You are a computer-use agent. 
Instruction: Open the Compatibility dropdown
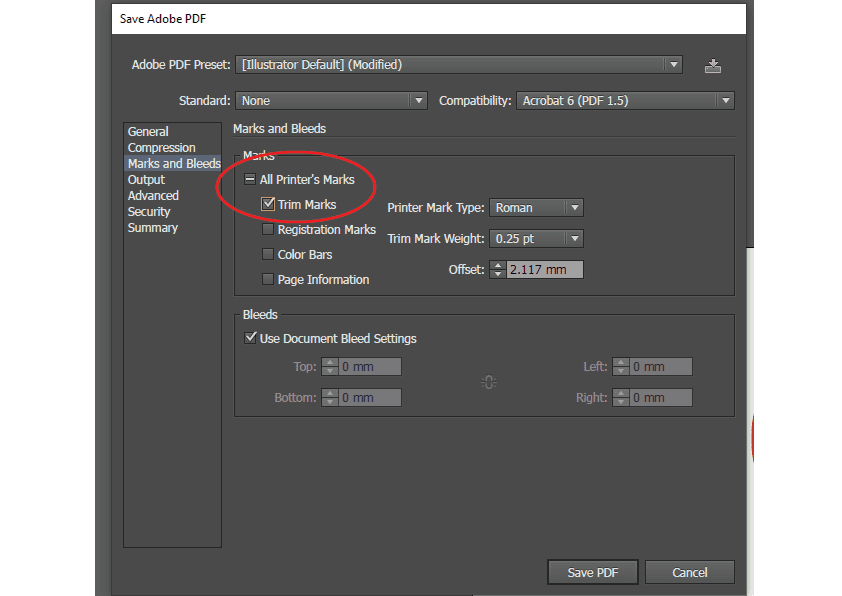point(625,100)
